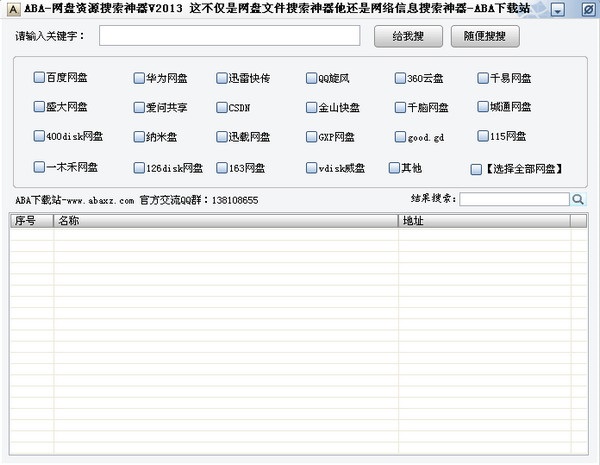Tick the good.gd checkbox
Image resolution: width=600 pixels, height=465 pixels.
click(x=400, y=137)
